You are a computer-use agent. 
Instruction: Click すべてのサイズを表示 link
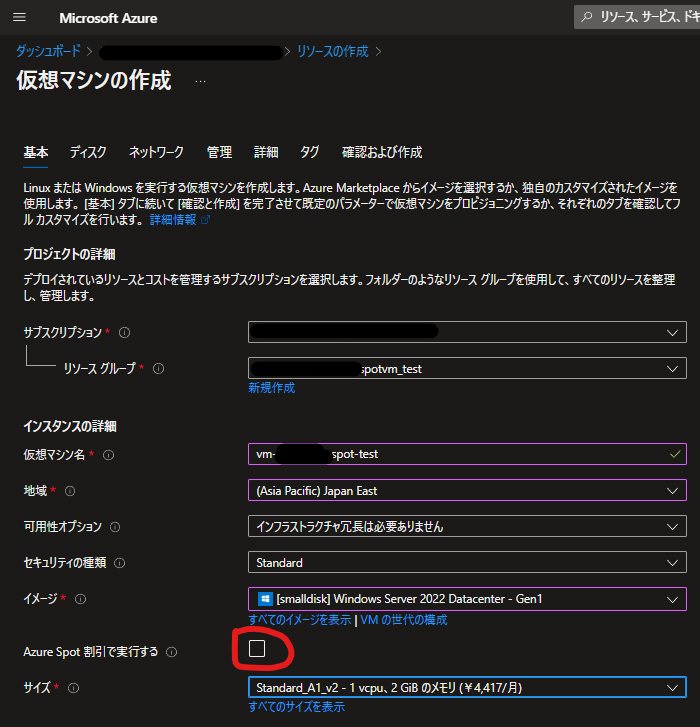pyautogui.click(x=297, y=707)
